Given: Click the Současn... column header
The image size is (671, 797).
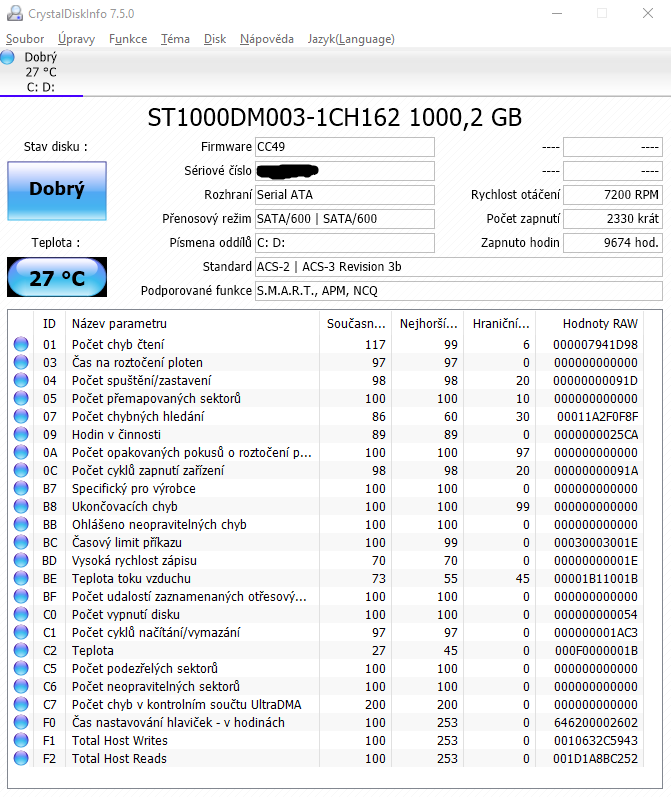Looking at the screenshot, I should click(356, 324).
